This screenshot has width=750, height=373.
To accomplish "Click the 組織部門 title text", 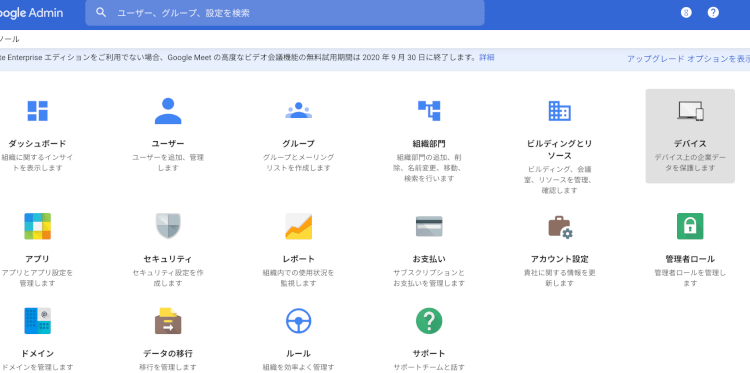I will [429, 143].
